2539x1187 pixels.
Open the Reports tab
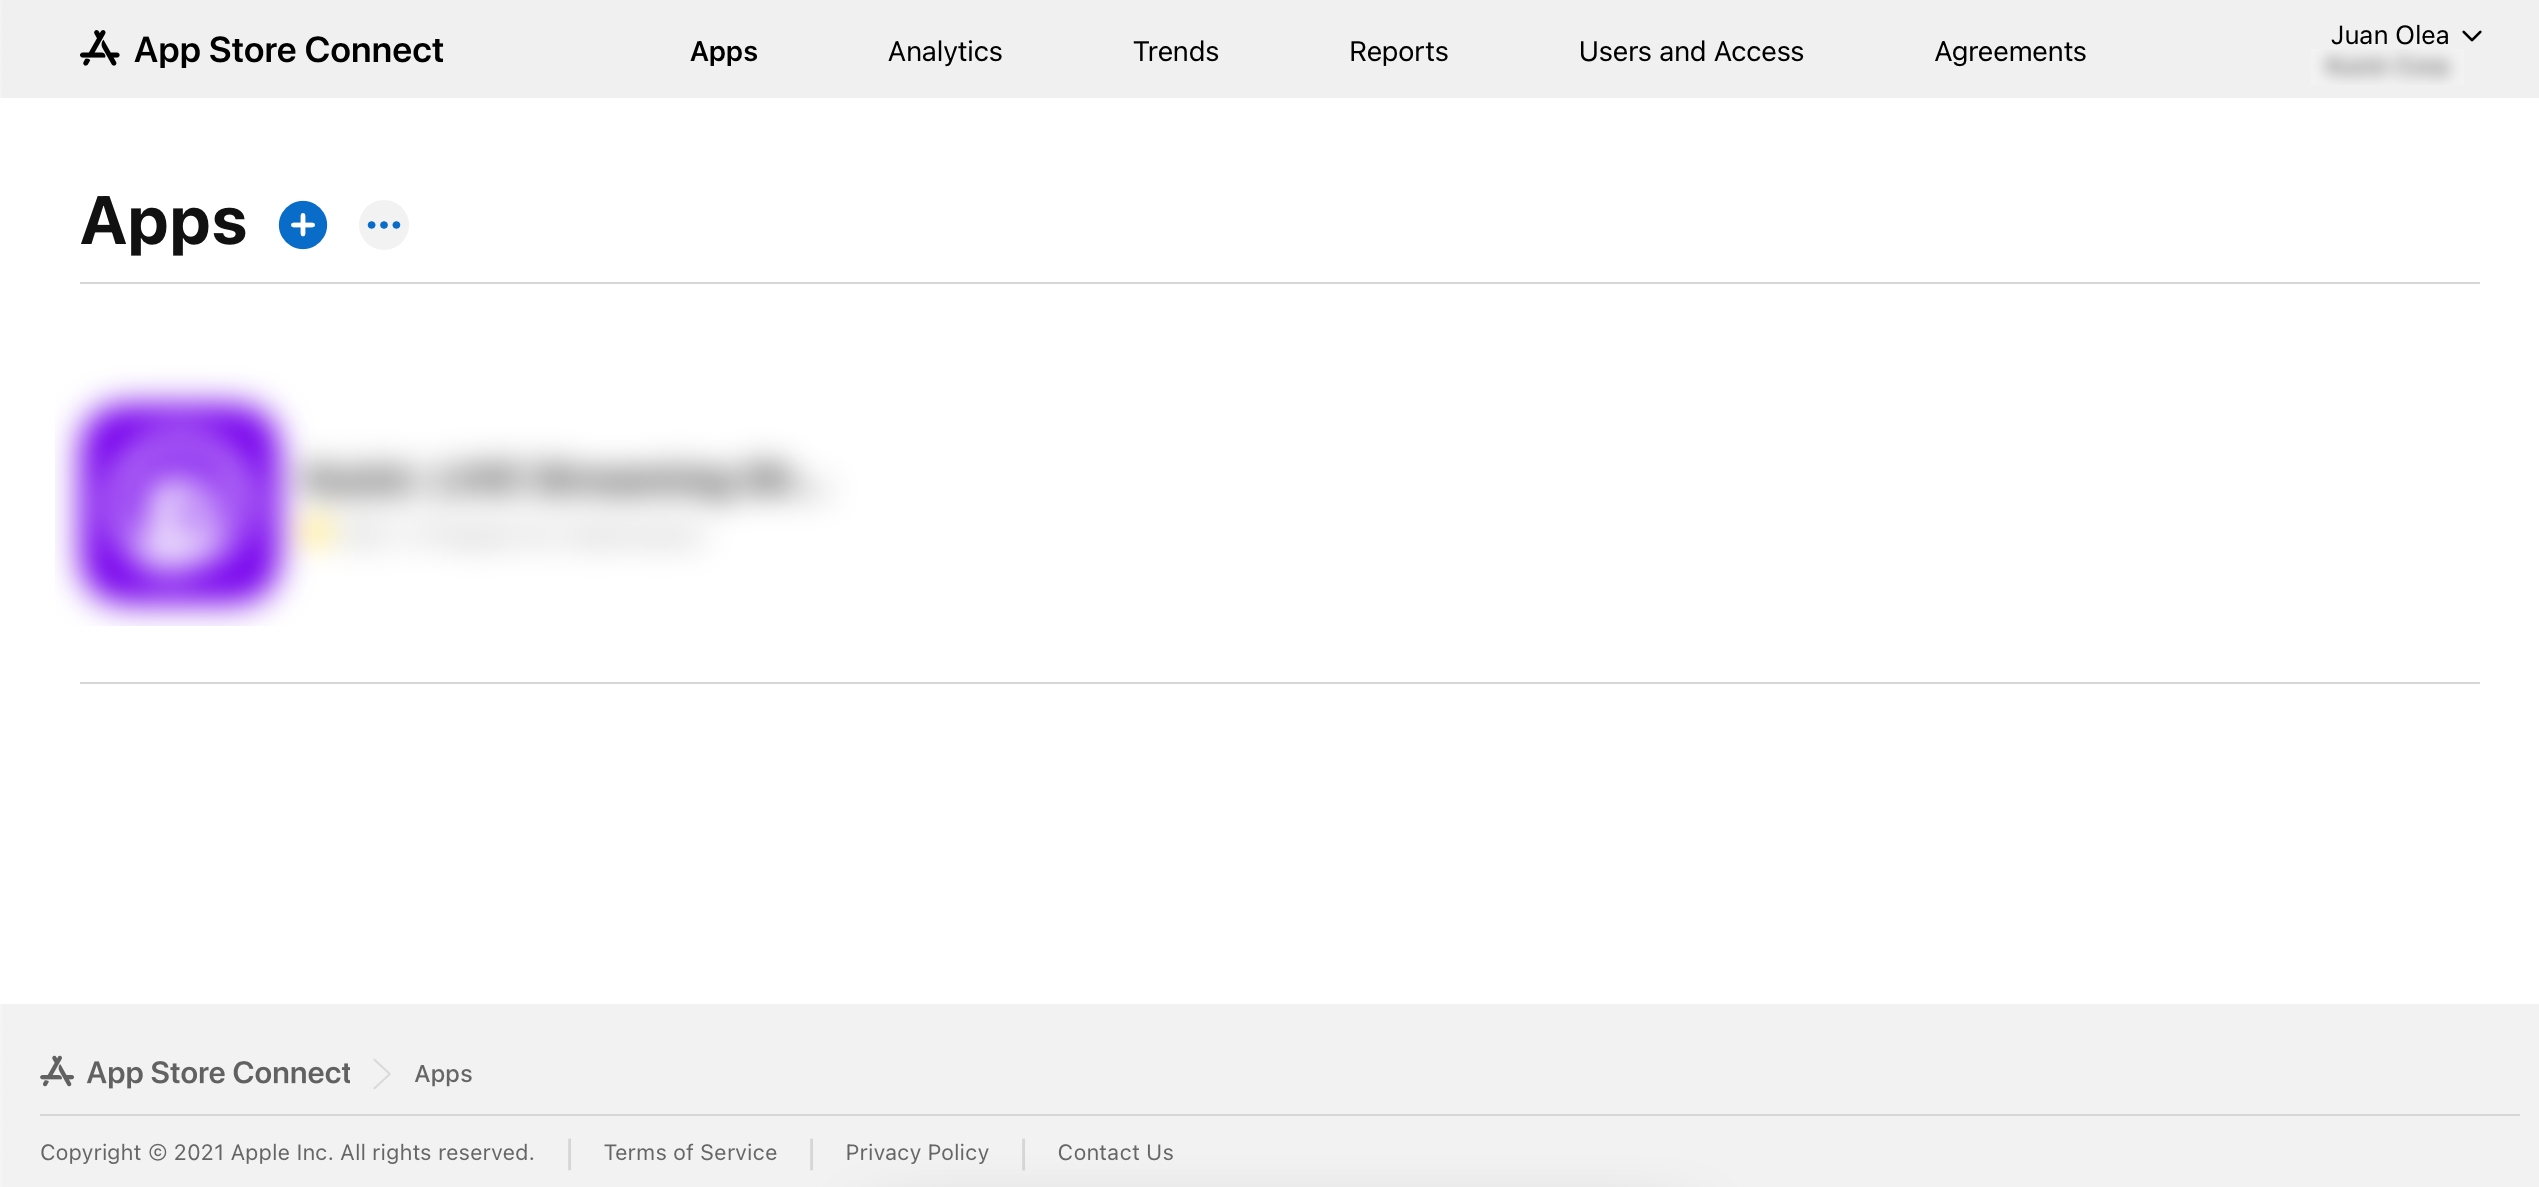click(x=1398, y=51)
